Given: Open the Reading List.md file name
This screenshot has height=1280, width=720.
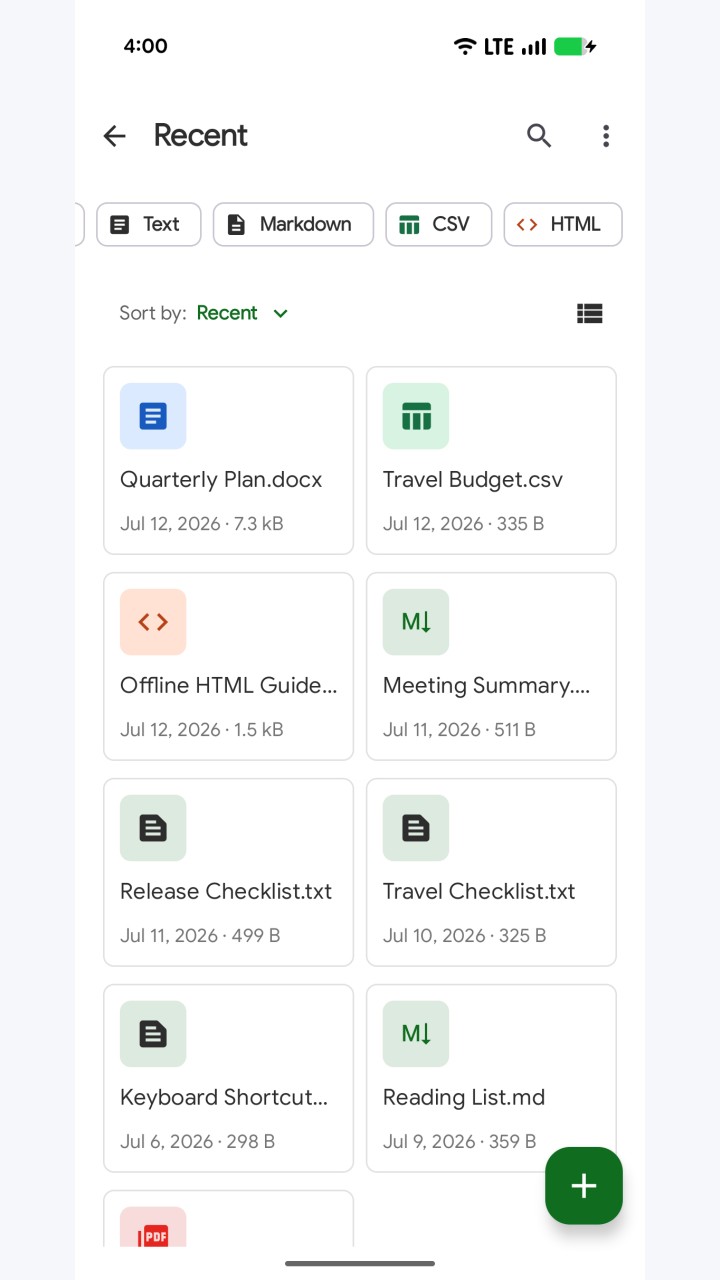Looking at the screenshot, I should [464, 1098].
